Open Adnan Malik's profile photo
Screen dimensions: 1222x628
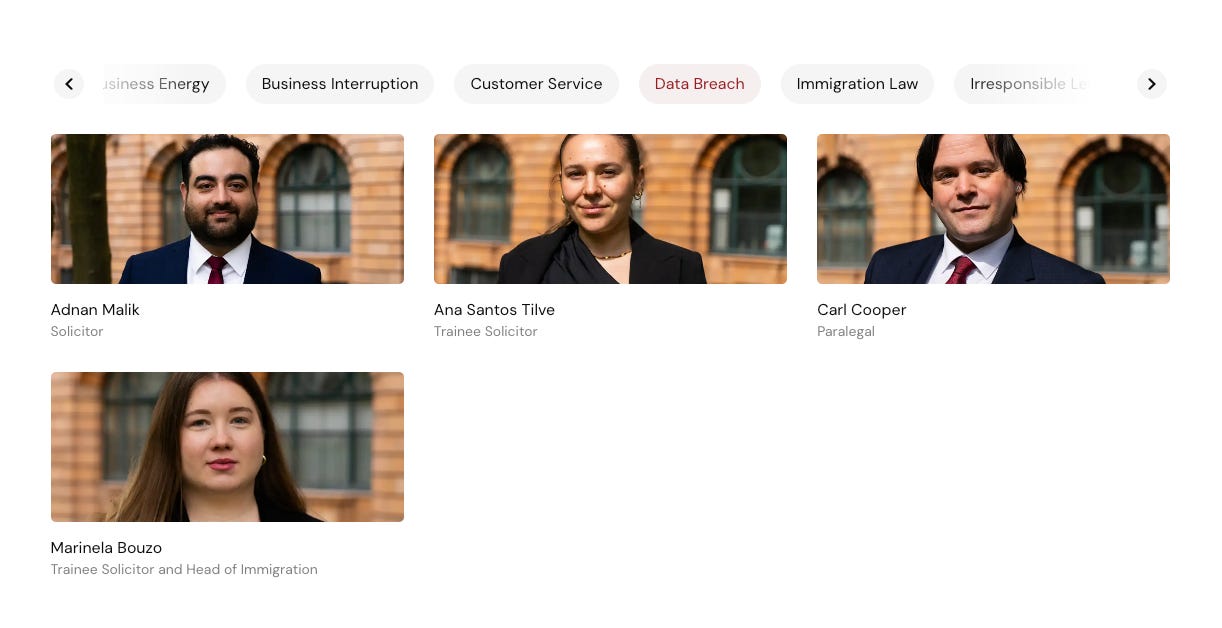227,209
